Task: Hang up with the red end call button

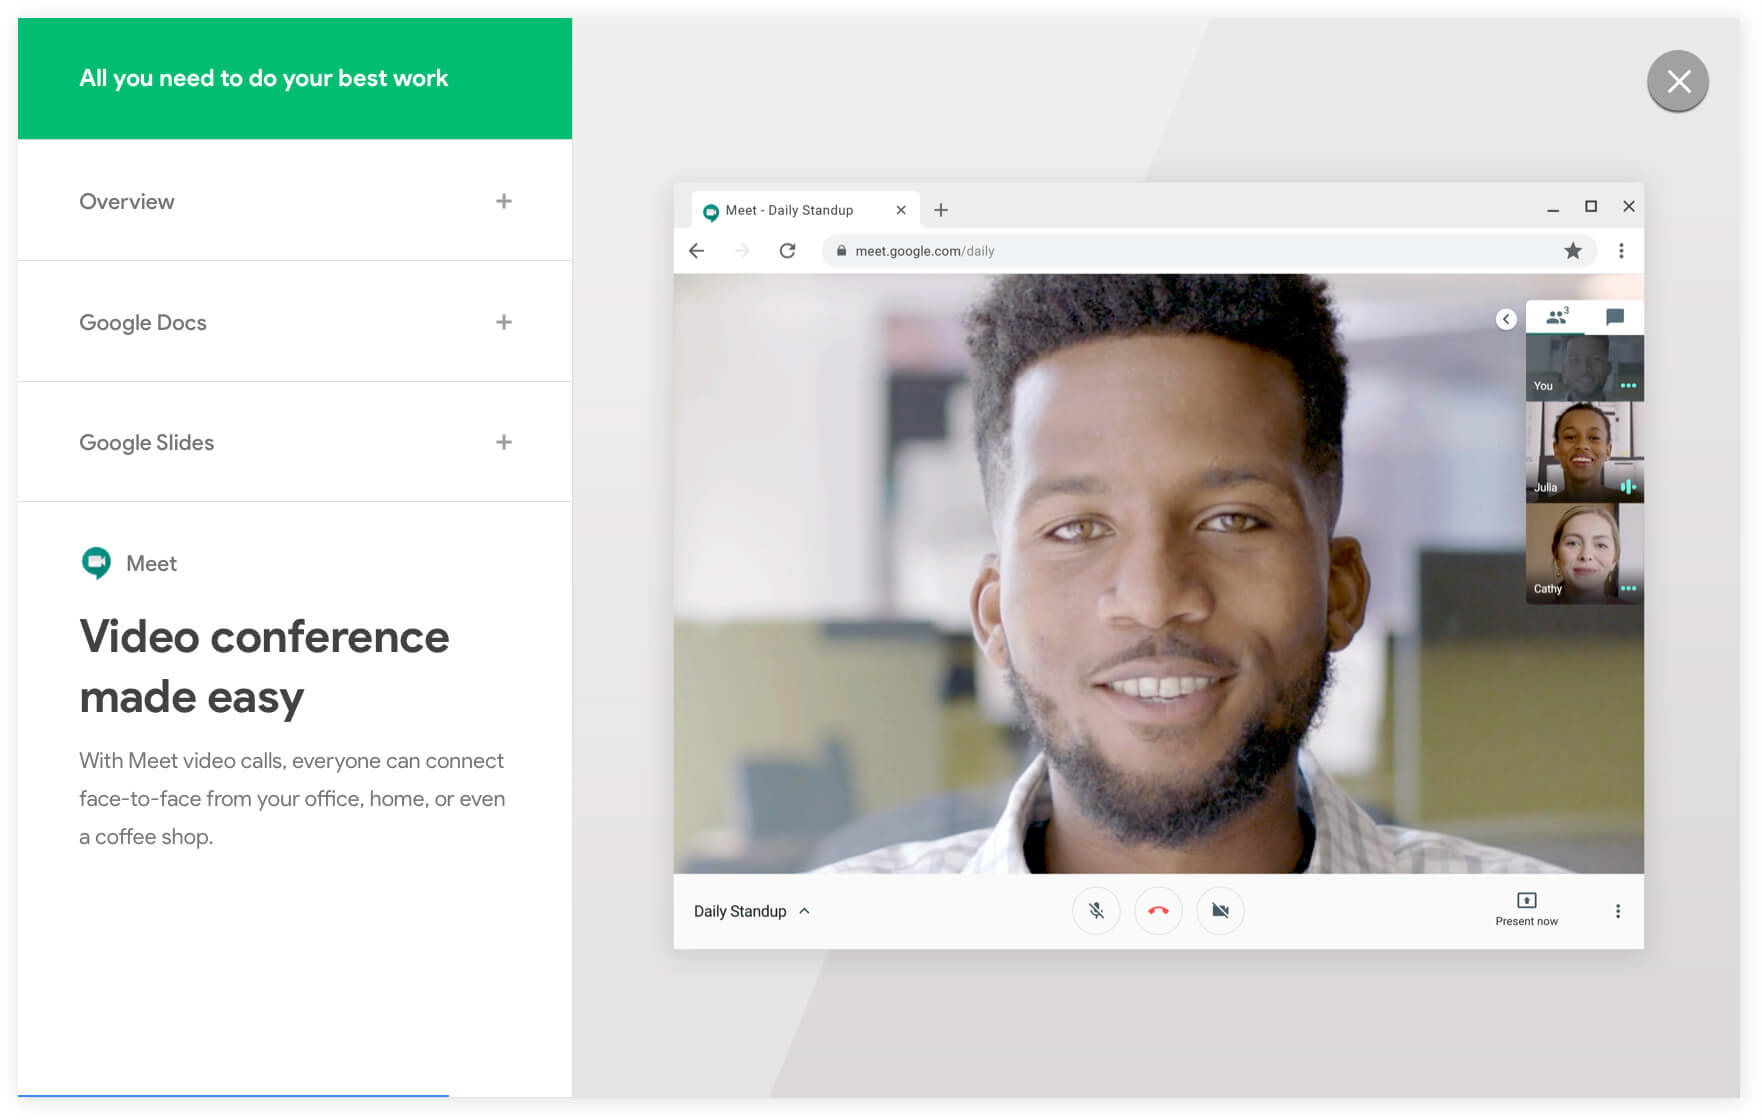Action: (1158, 911)
